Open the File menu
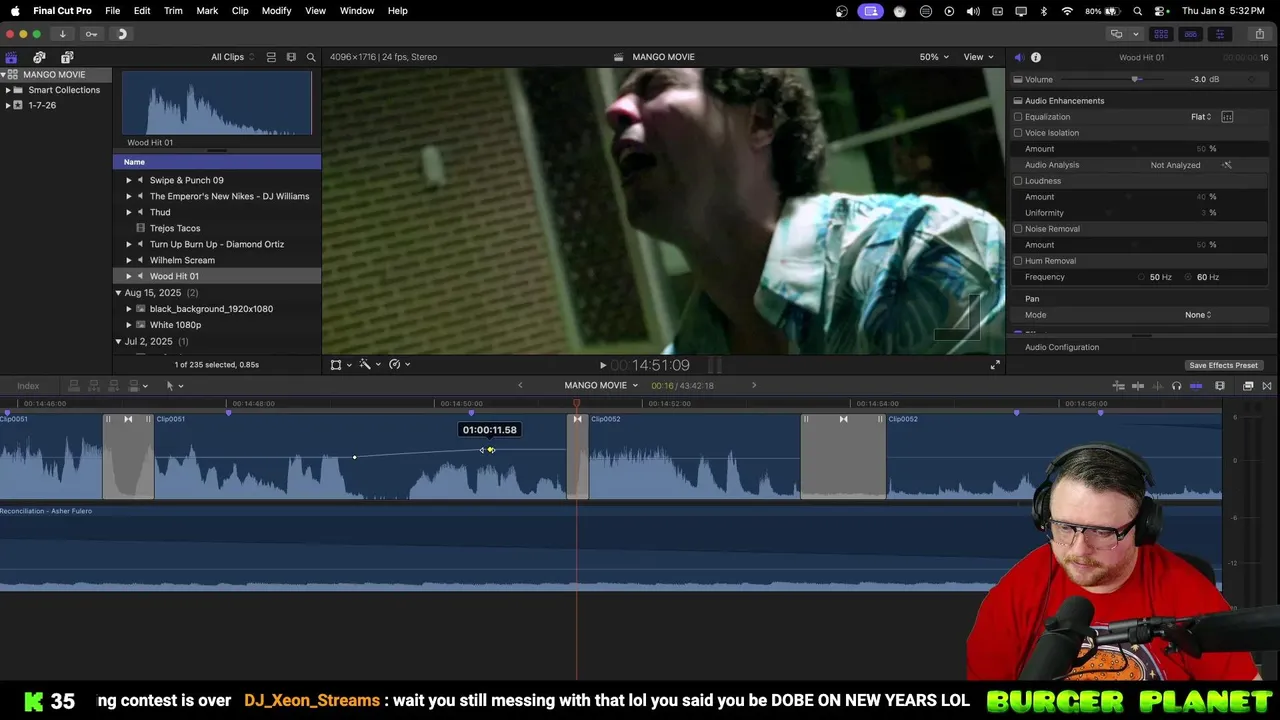This screenshot has width=1280, height=720. pos(112,11)
